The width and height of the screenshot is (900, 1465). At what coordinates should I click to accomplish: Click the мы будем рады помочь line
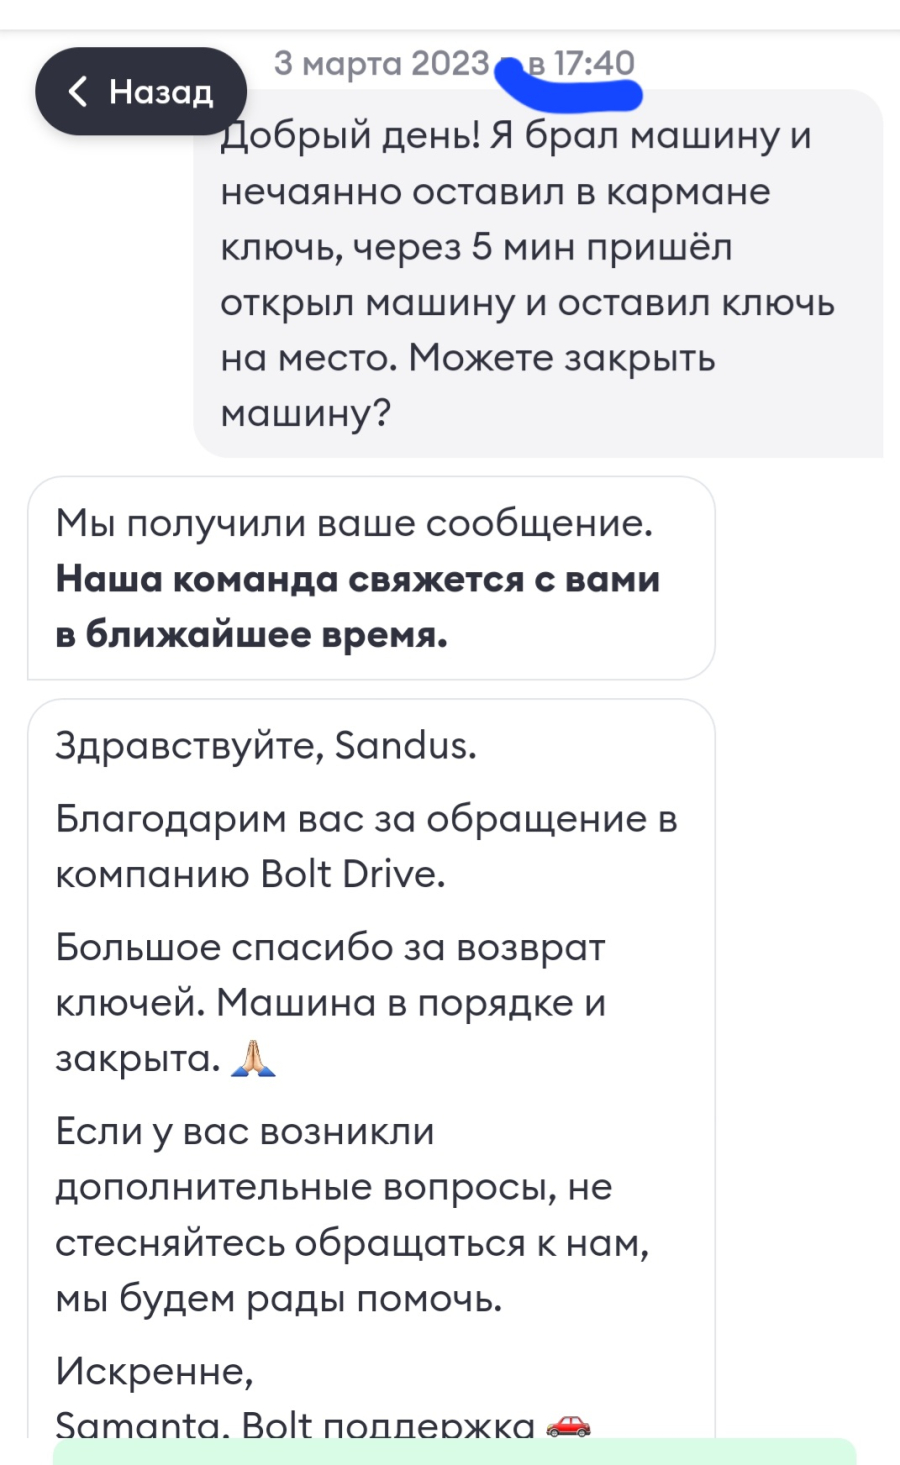pyautogui.click(x=279, y=1298)
